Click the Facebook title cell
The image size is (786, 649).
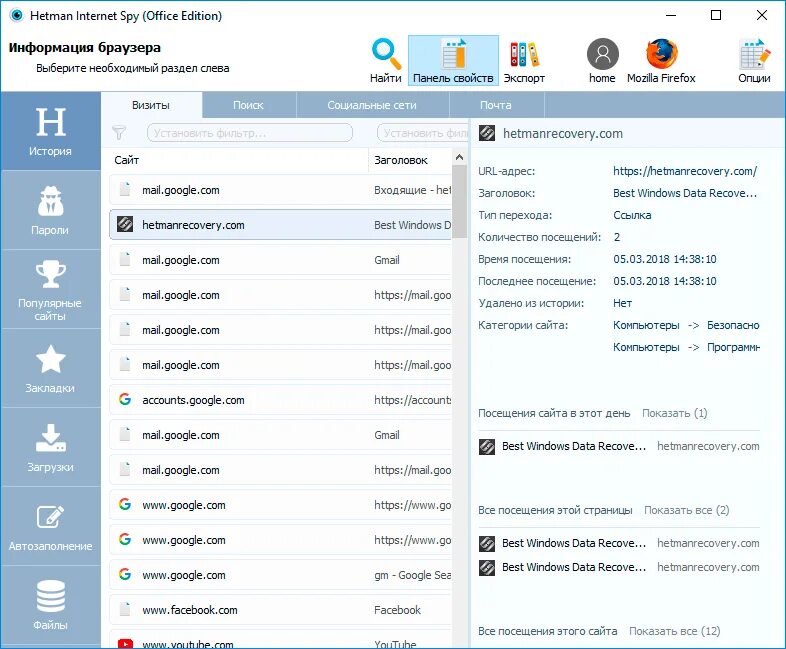397,610
